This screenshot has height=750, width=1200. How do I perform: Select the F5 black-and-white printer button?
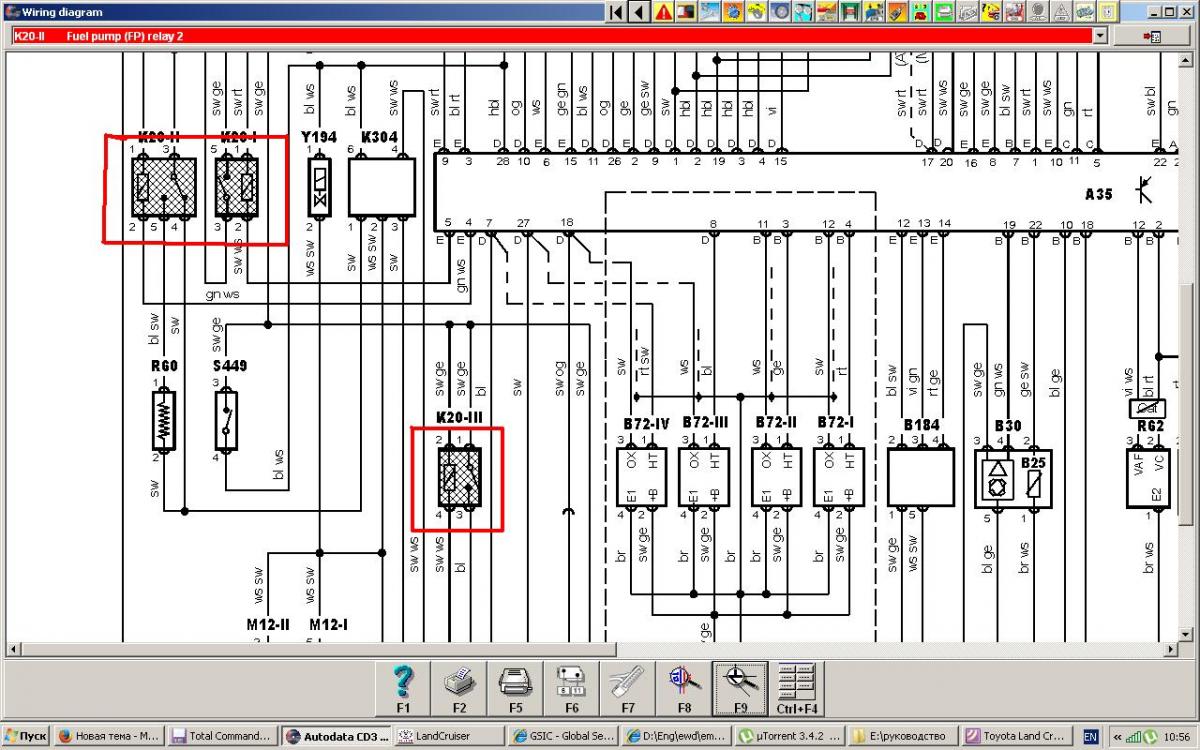(x=515, y=689)
